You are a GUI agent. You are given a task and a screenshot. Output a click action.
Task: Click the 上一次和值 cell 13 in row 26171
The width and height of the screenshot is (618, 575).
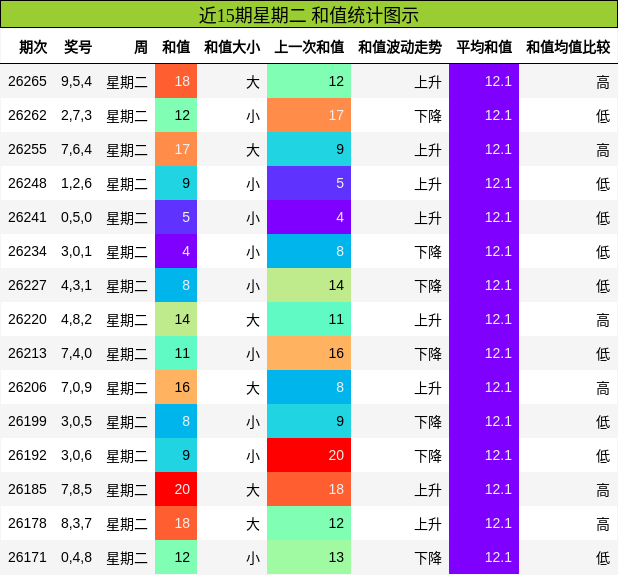(309, 557)
